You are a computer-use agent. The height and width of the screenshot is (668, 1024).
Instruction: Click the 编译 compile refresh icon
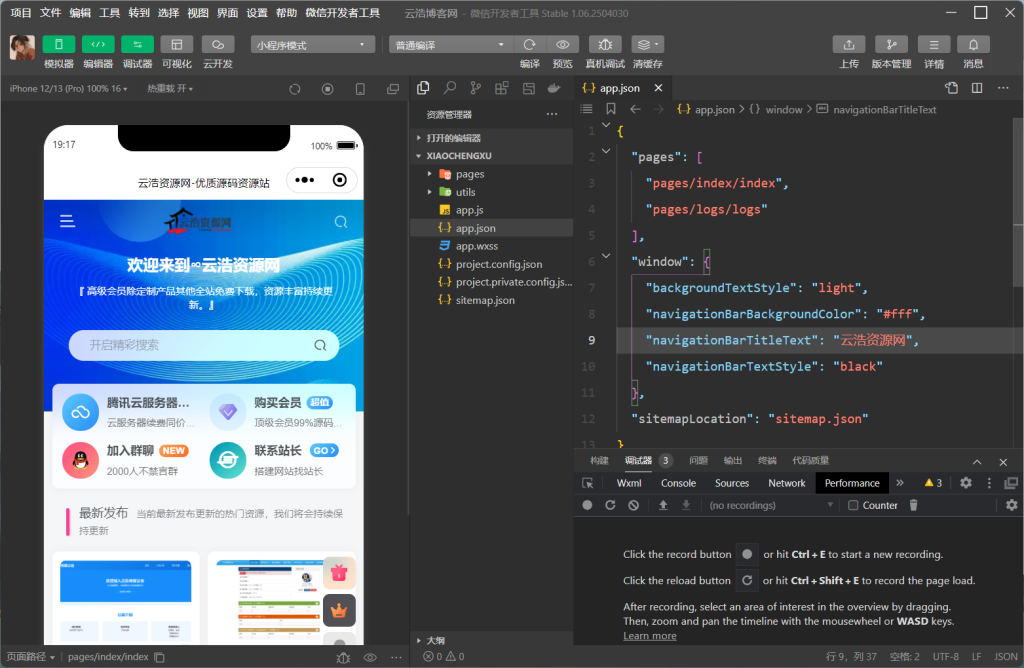[529, 45]
